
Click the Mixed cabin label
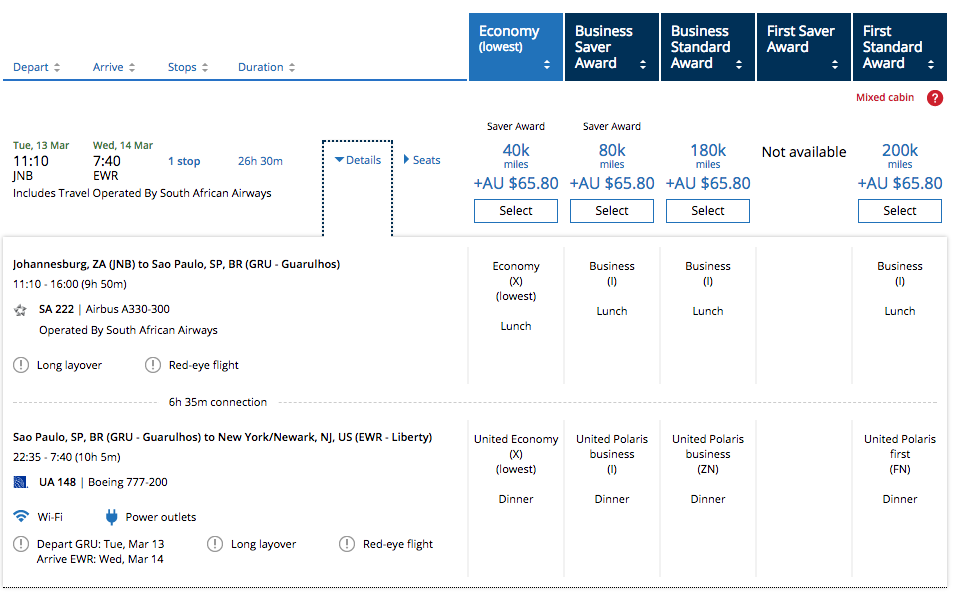(x=884, y=97)
